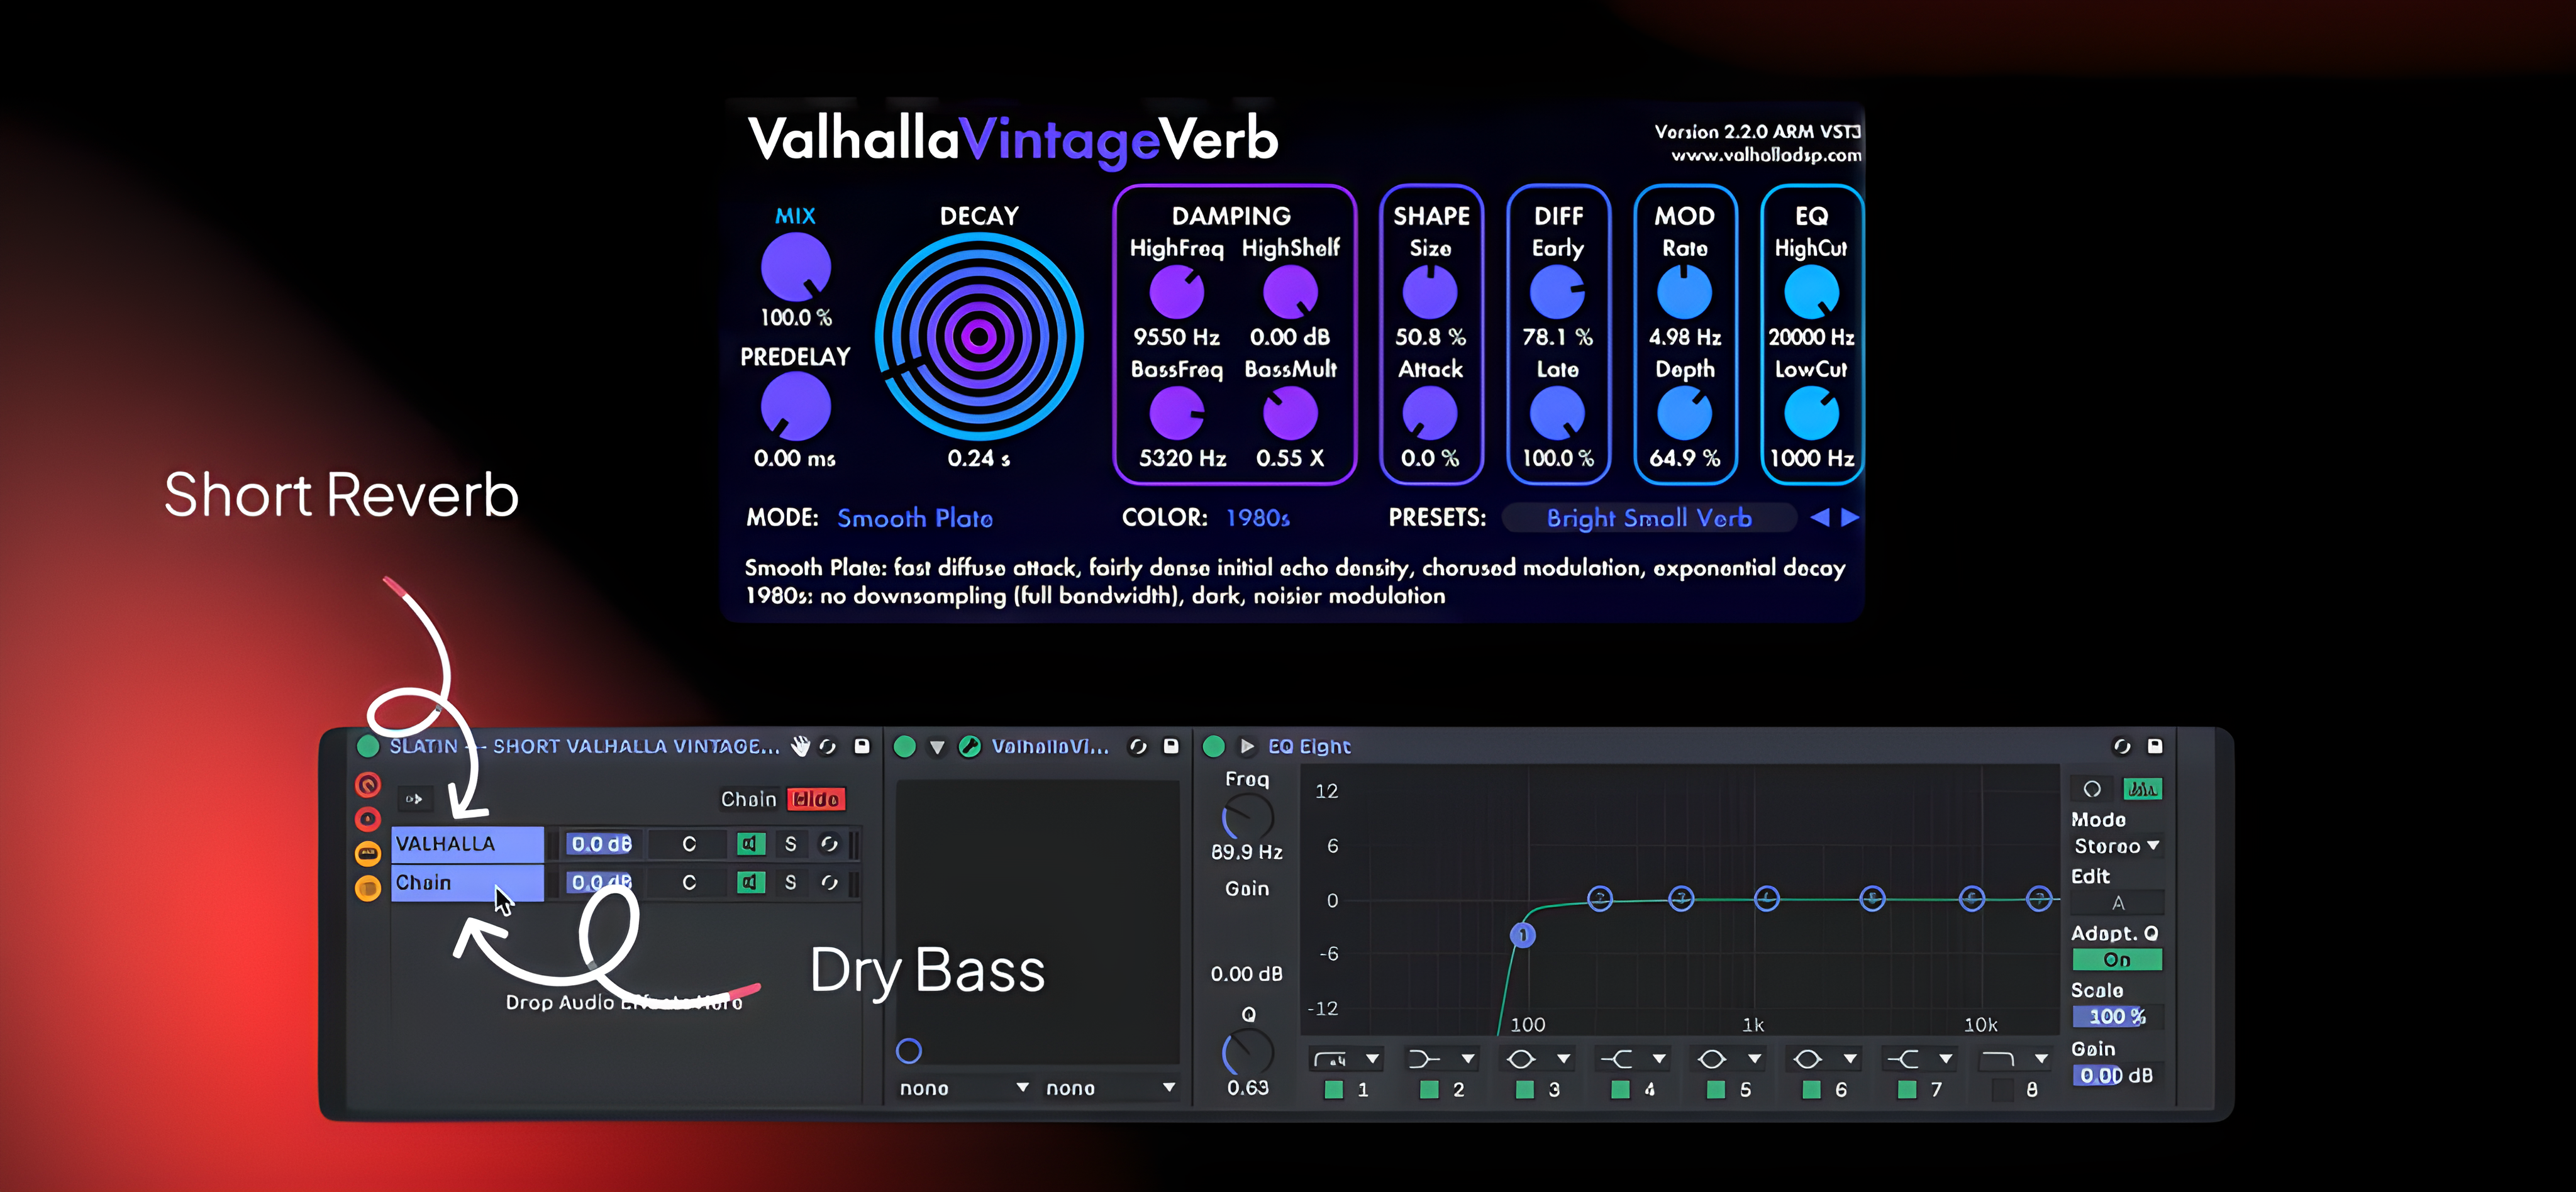Open band 2 filter type dropdown
This screenshot has height=1192, width=2576.
click(1440, 1058)
